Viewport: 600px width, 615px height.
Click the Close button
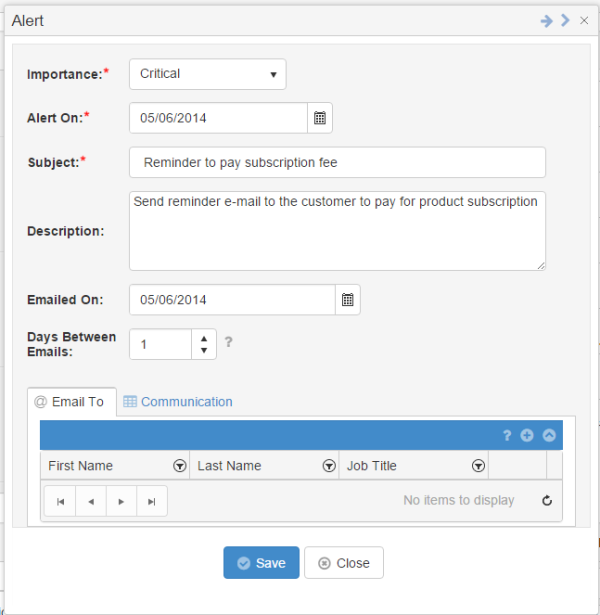point(344,563)
